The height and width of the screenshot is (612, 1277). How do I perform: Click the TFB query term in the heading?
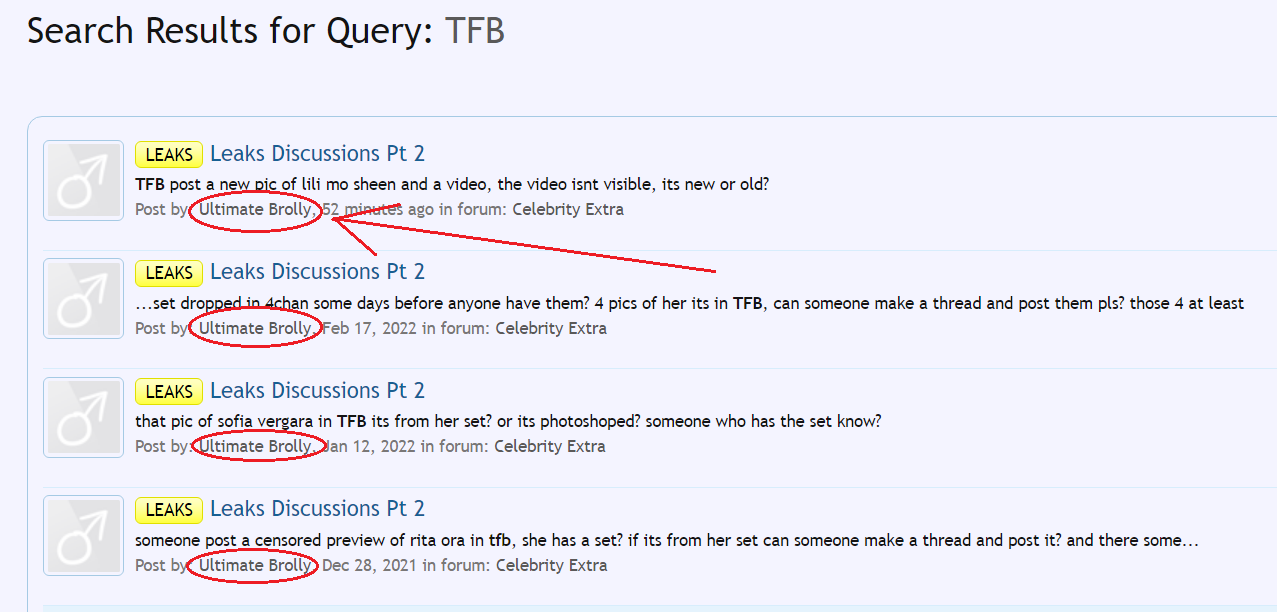475,31
